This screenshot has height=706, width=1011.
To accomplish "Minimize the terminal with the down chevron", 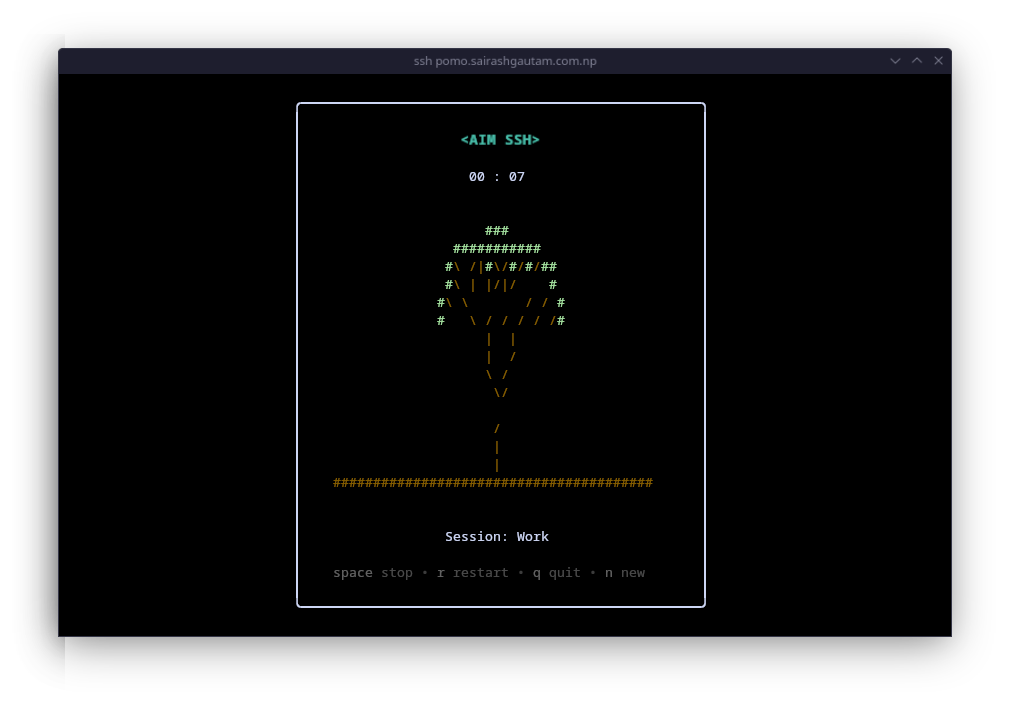I will pos(895,61).
